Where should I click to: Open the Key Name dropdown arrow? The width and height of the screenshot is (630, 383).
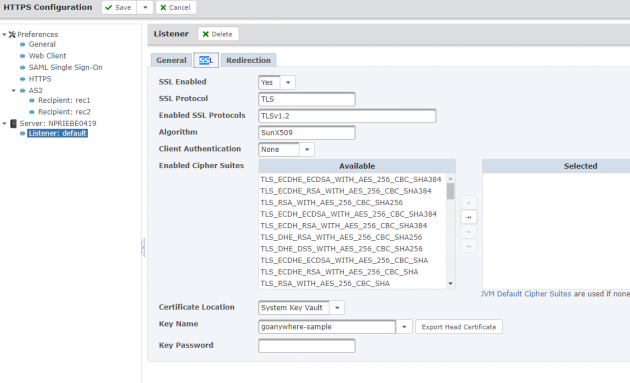[404, 327]
